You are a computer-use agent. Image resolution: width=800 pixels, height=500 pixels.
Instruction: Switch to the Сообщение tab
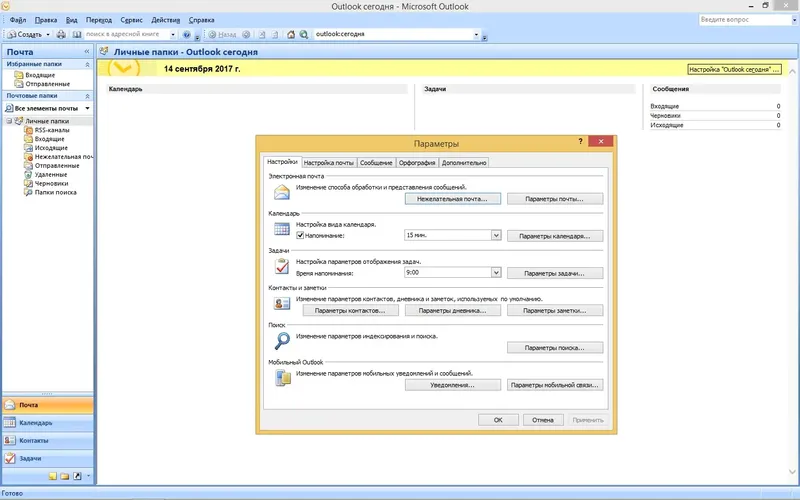point(376,163)
